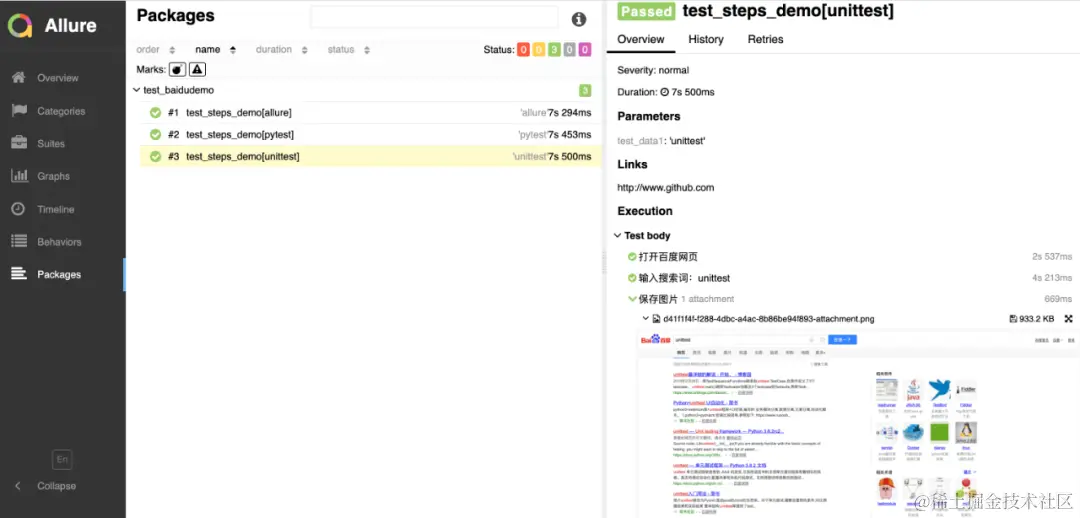
Task: Click the home icon next to Overview
Action: pos(19,77)
